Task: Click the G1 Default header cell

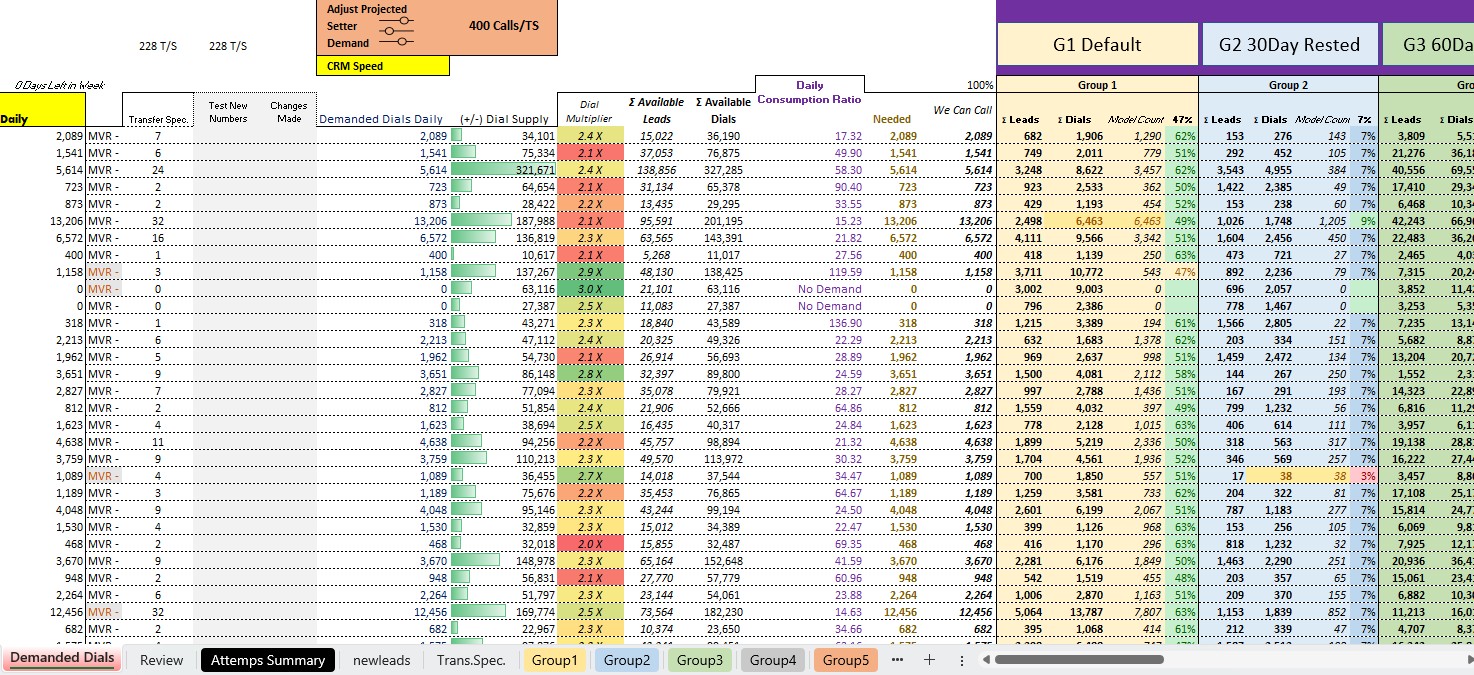Action: [x=1097, y=44]
